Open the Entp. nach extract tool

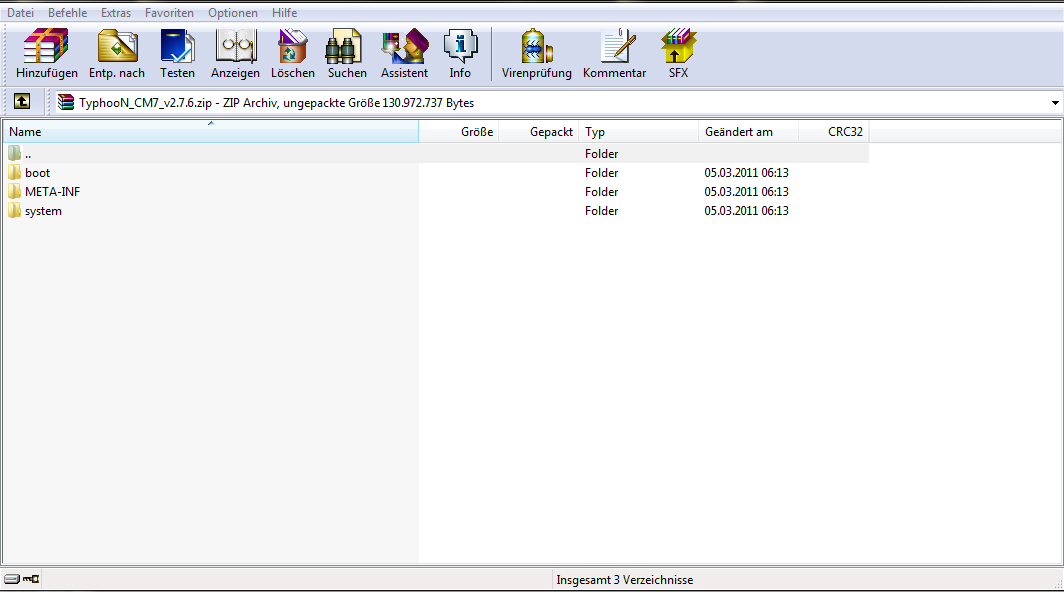coord(117,54)
